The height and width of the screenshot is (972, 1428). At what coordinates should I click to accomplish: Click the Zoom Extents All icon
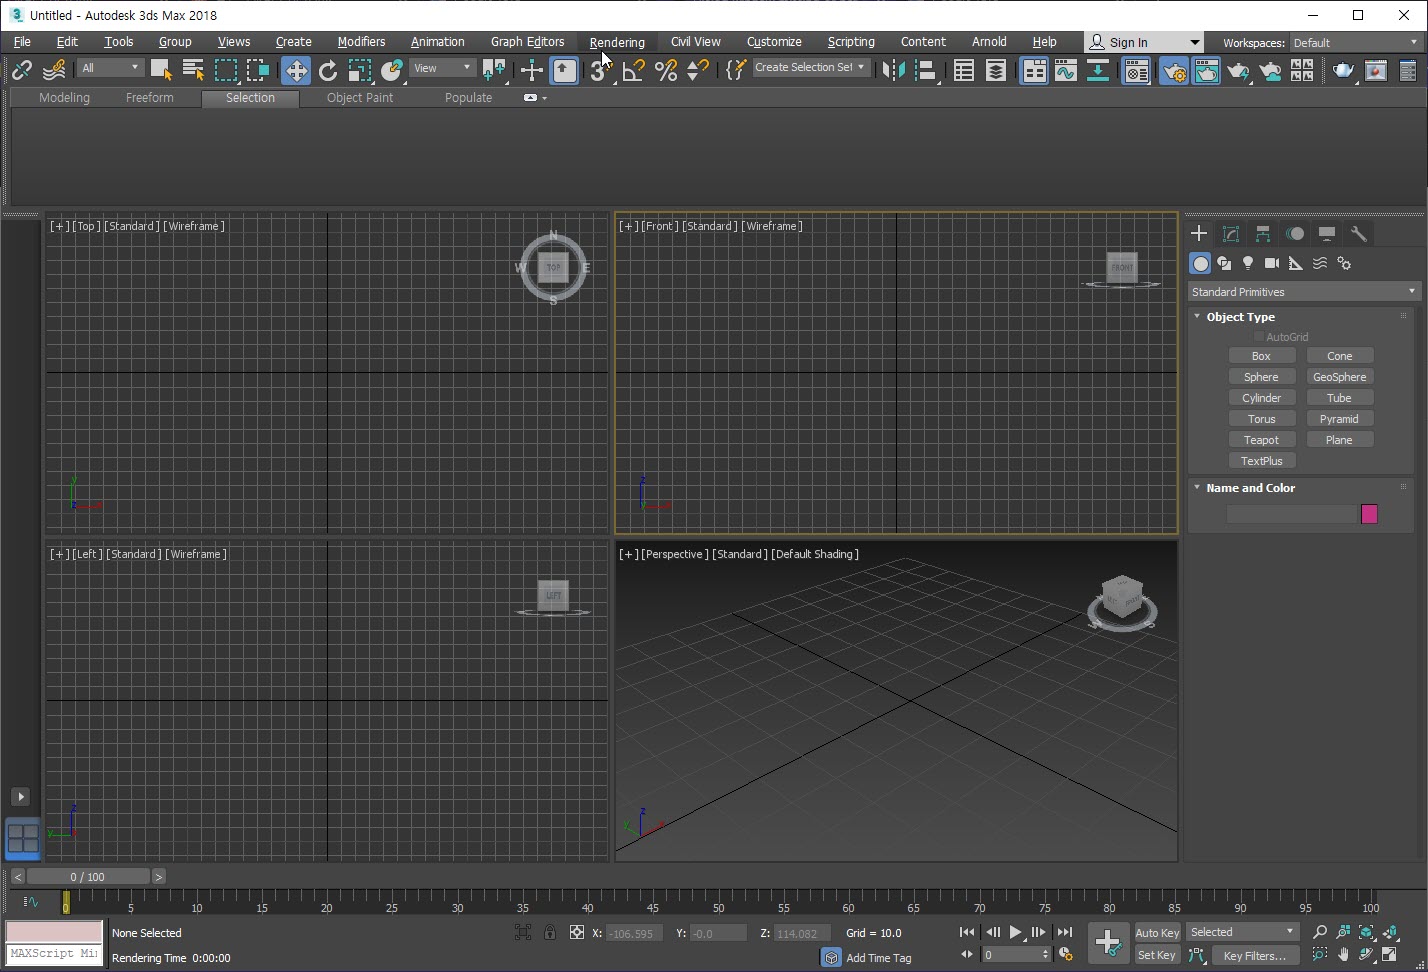1391,932
